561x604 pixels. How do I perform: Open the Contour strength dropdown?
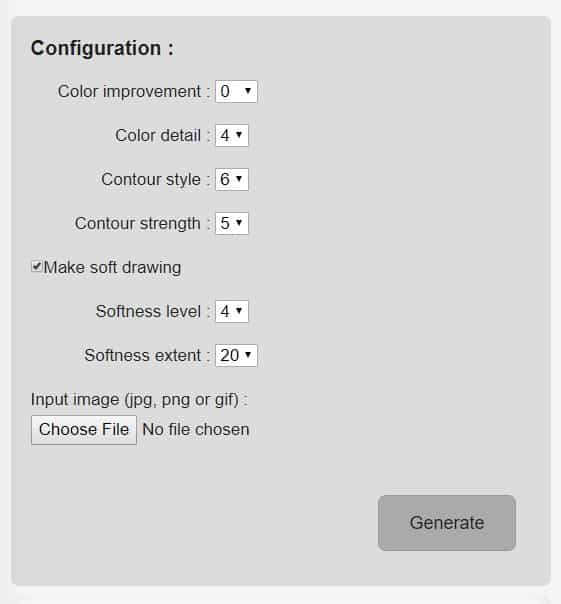point(232,223)
